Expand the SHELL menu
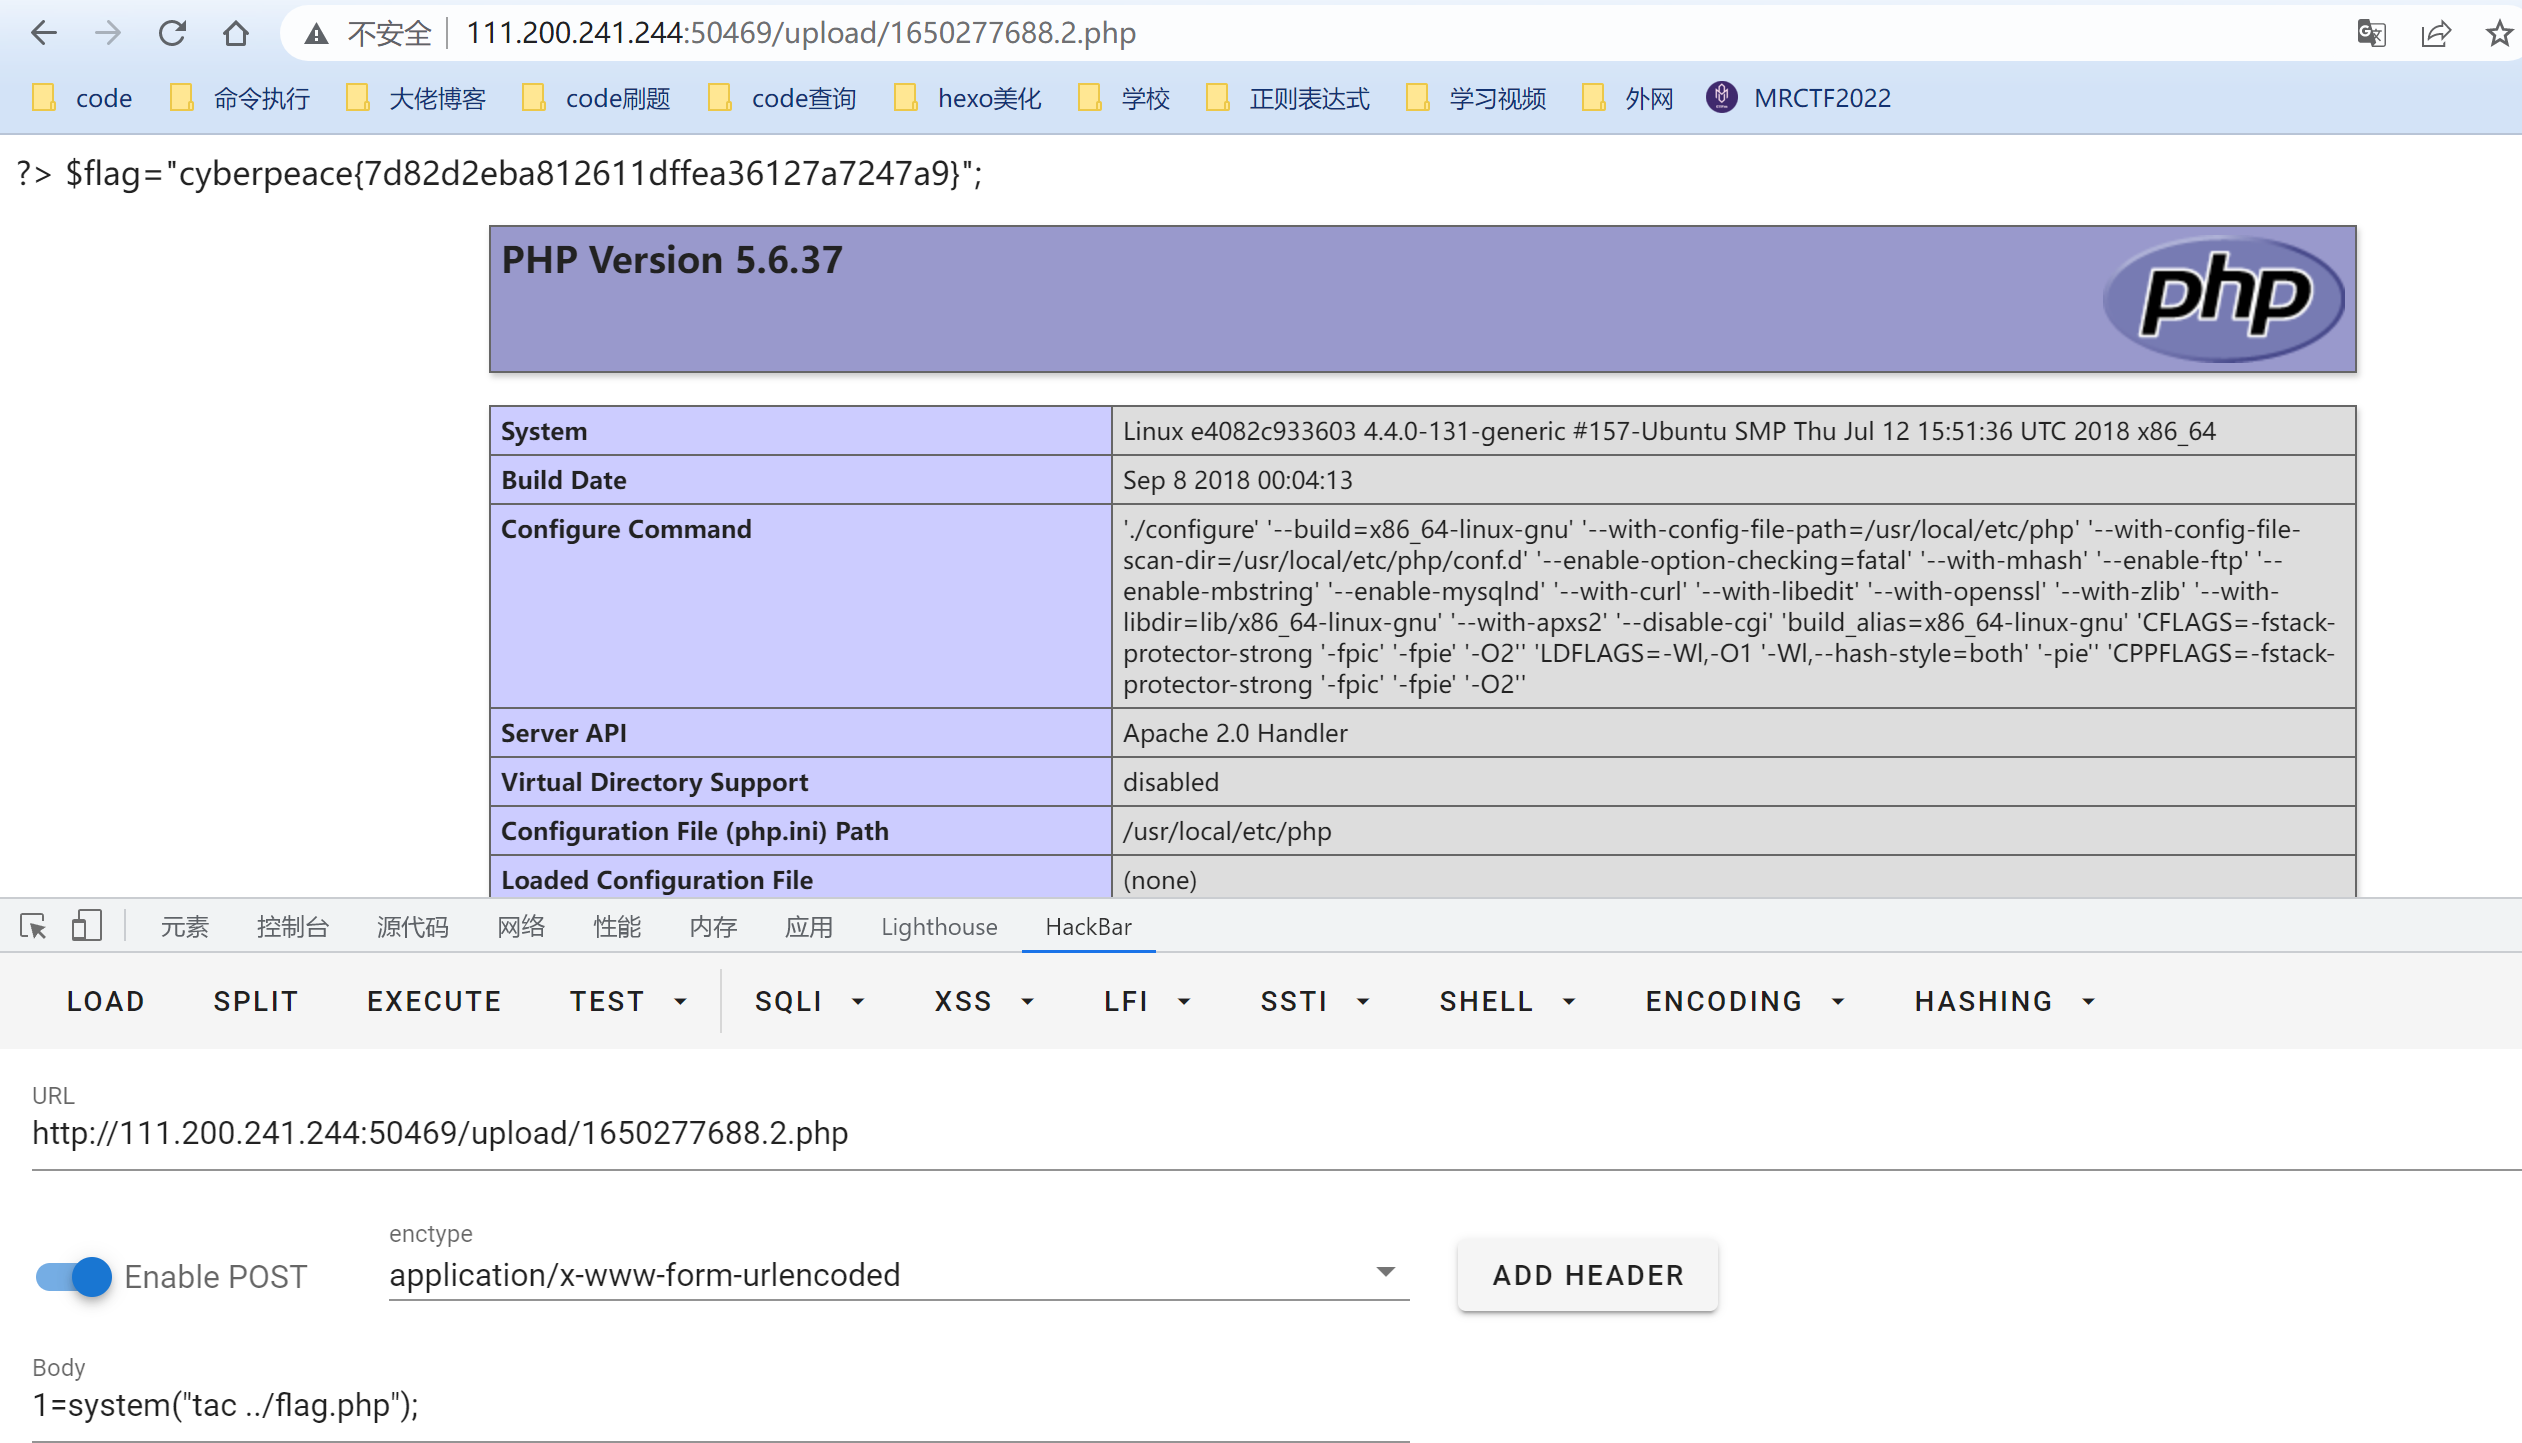 pos(1507,1002)
